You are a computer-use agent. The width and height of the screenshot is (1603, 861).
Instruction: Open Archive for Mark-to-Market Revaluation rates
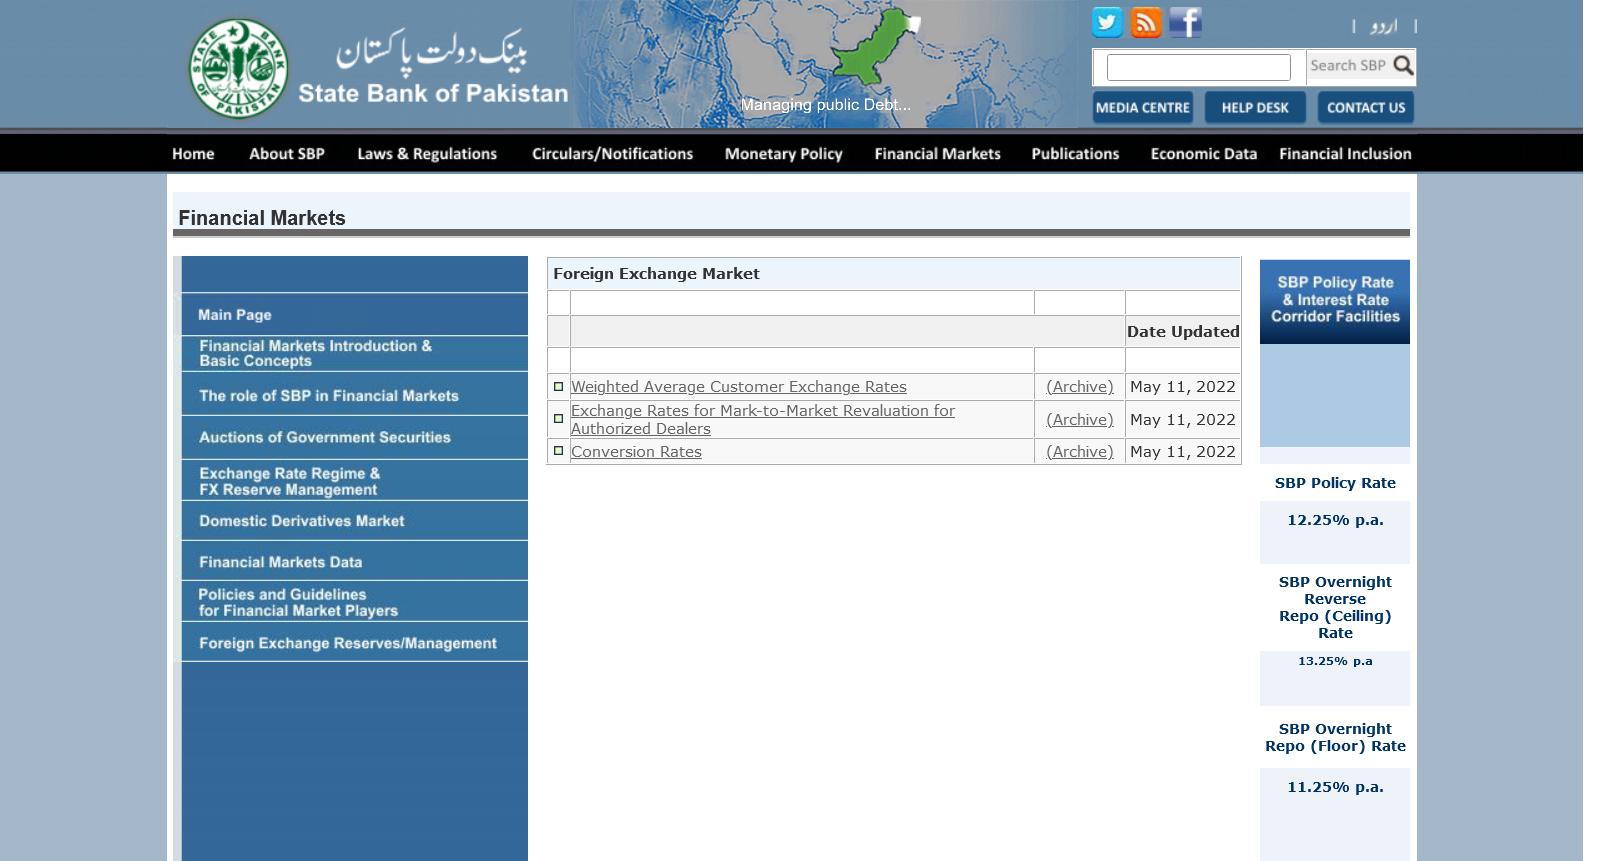point(1079,420)
